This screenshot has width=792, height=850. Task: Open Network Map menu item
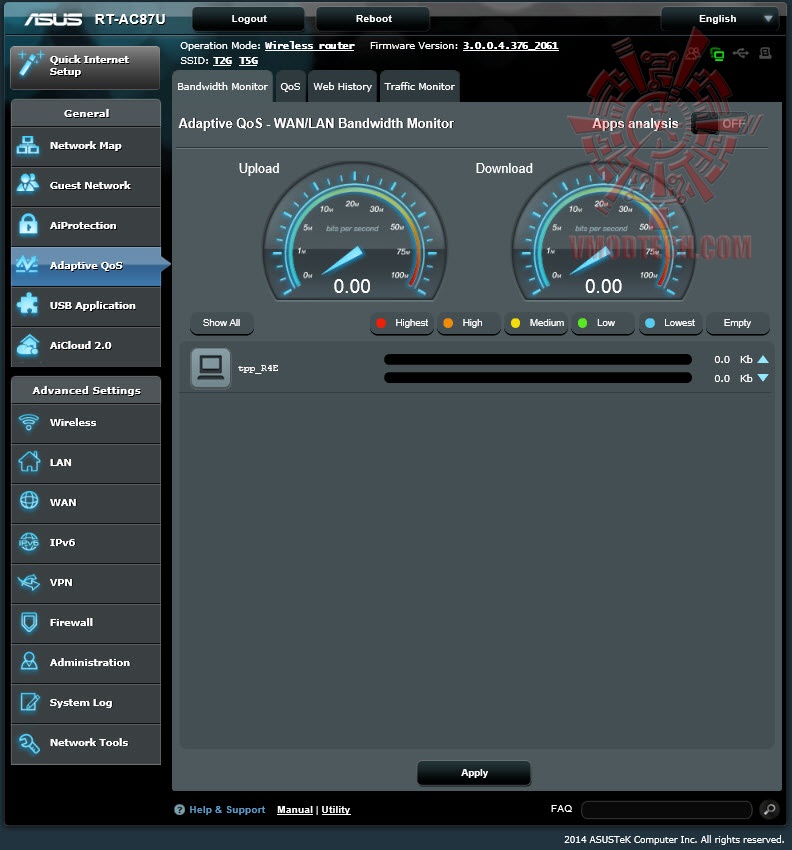pyautogui.click(x=86, y=145)
